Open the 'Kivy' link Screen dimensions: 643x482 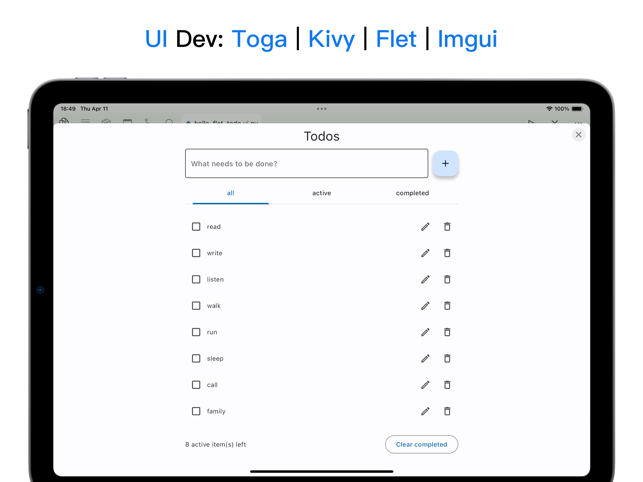point(331,39)
